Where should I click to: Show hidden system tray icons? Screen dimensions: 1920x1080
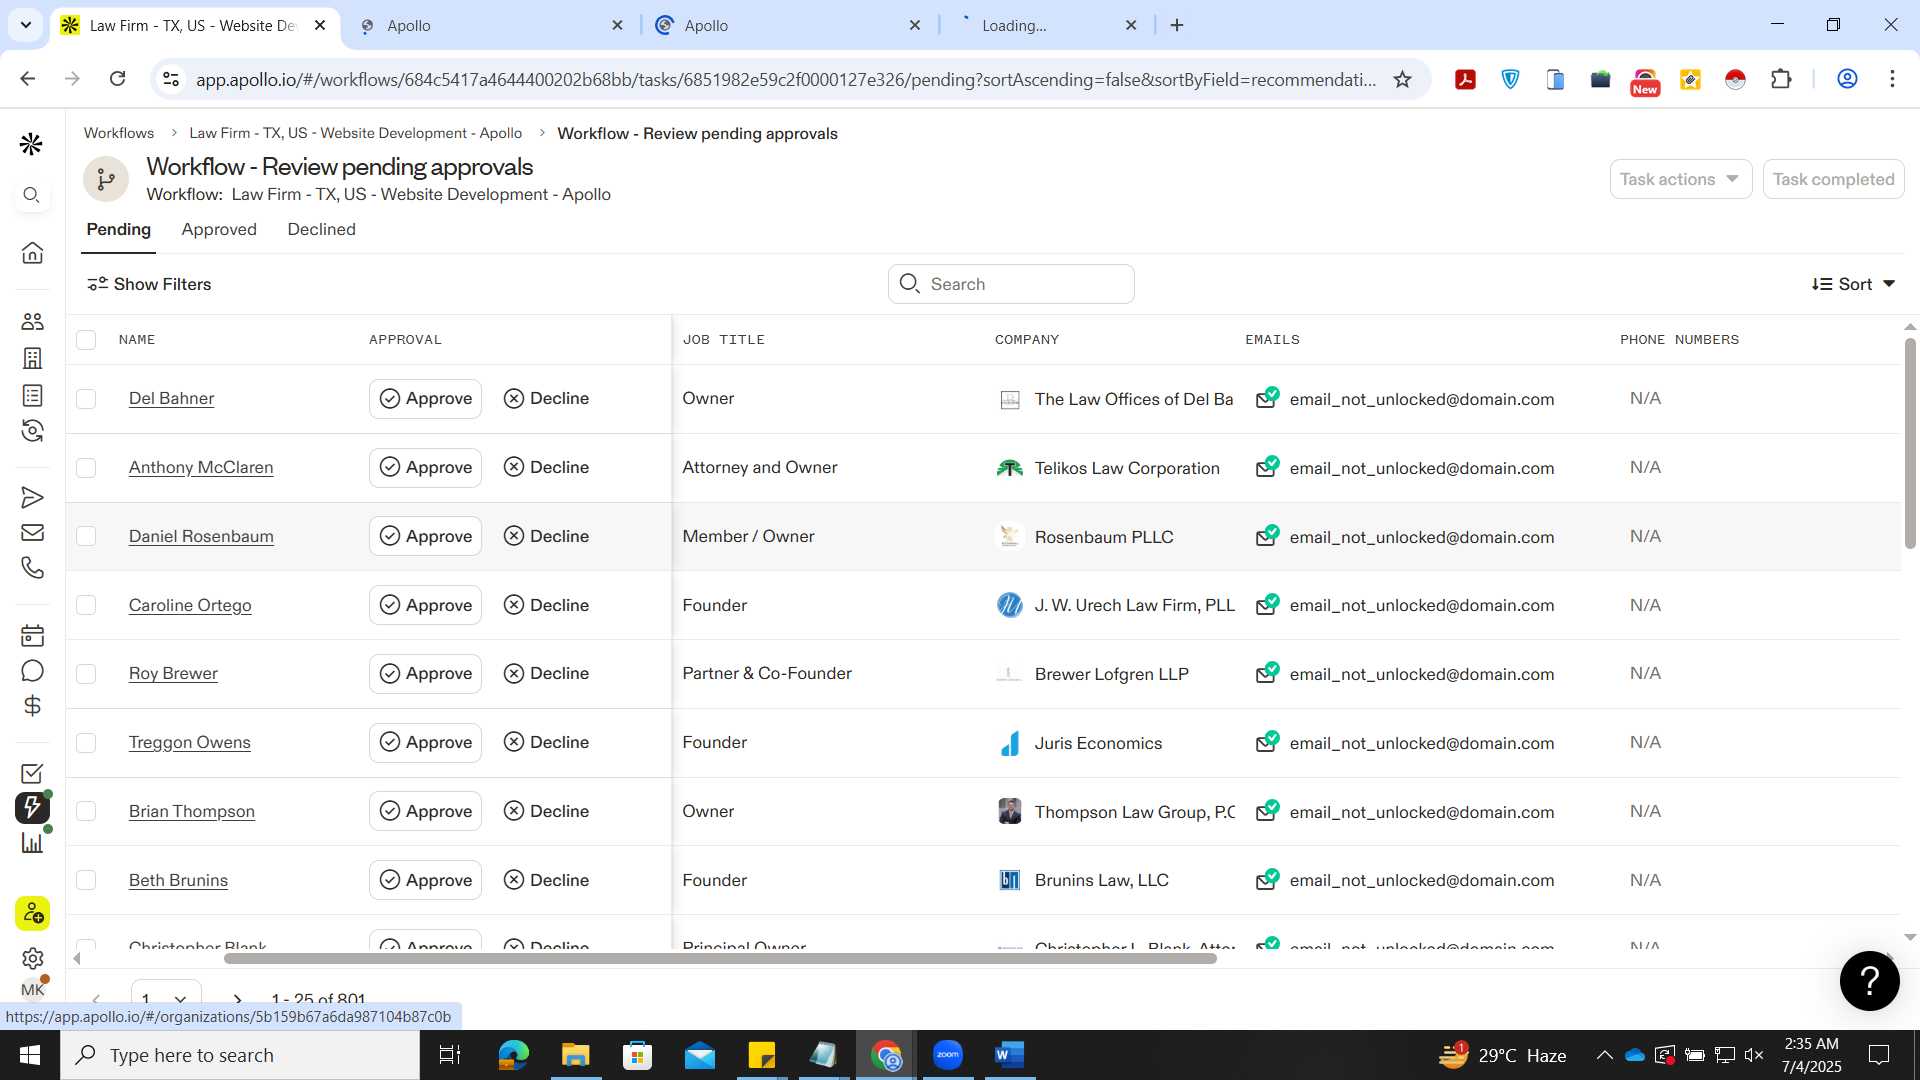click(x=1604, y=1055)
